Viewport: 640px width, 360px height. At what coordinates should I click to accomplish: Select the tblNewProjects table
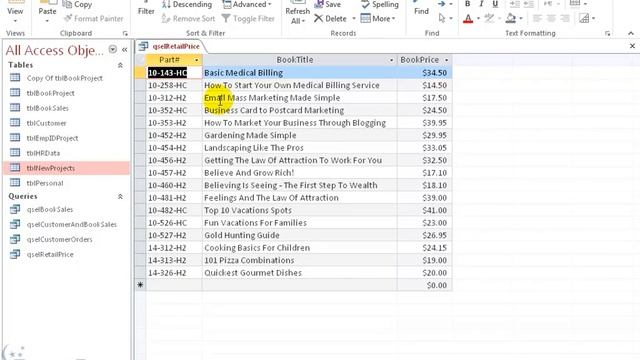66,168
